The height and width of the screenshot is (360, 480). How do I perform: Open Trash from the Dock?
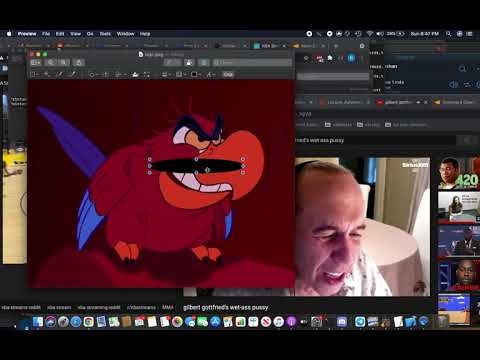442,322
